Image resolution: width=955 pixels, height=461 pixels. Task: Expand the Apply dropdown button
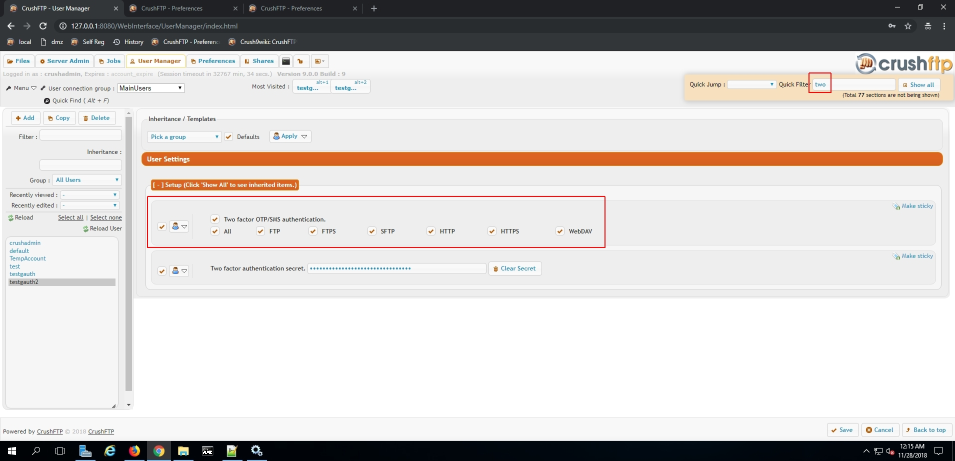(291, 136)
